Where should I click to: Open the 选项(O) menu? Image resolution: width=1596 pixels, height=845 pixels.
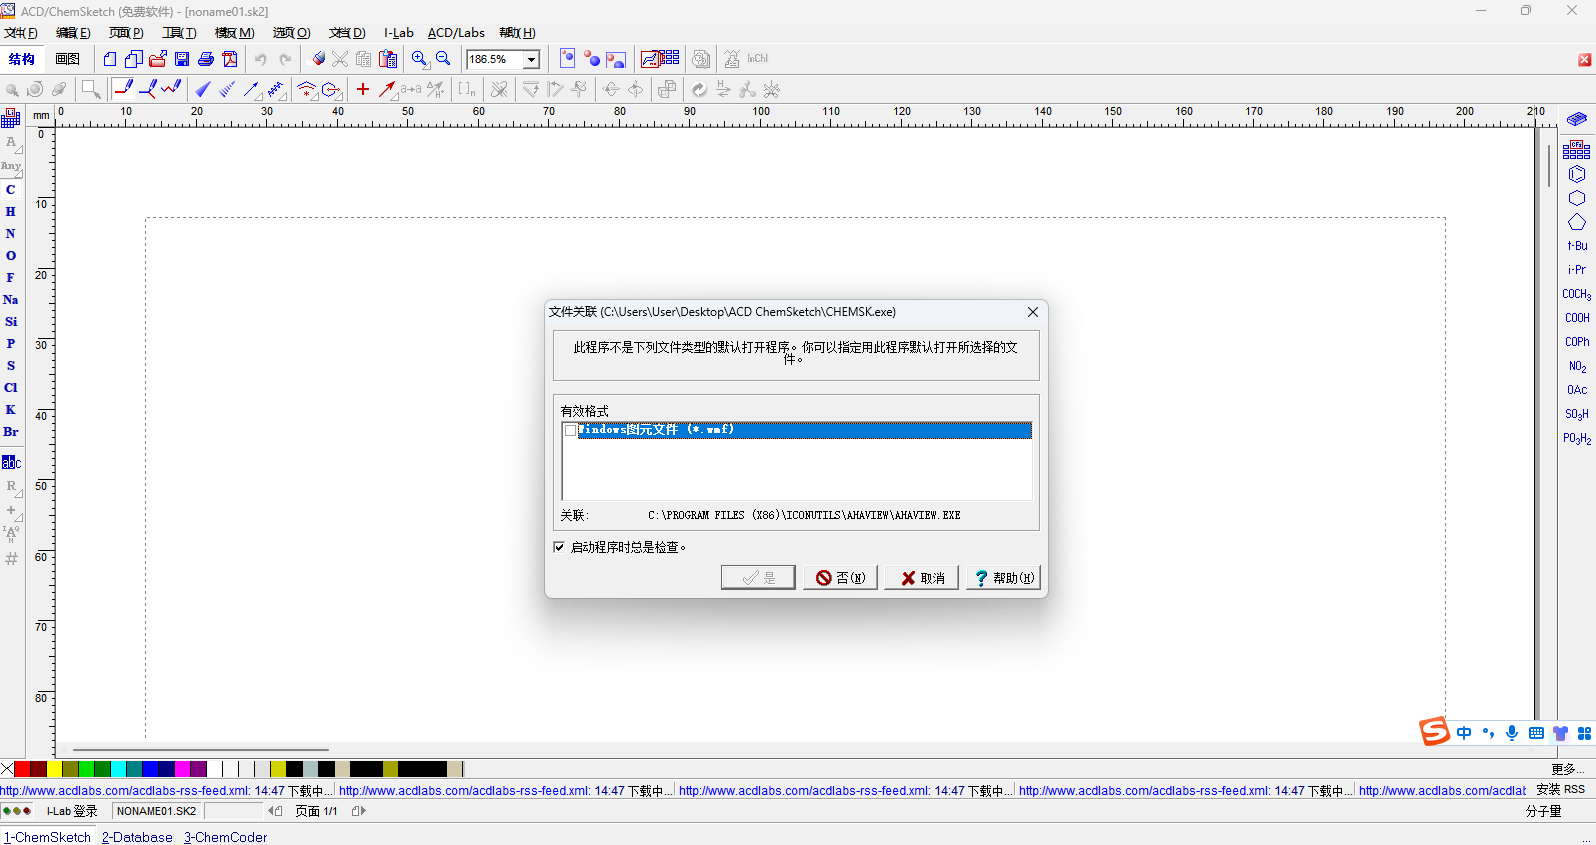(292, 33)
